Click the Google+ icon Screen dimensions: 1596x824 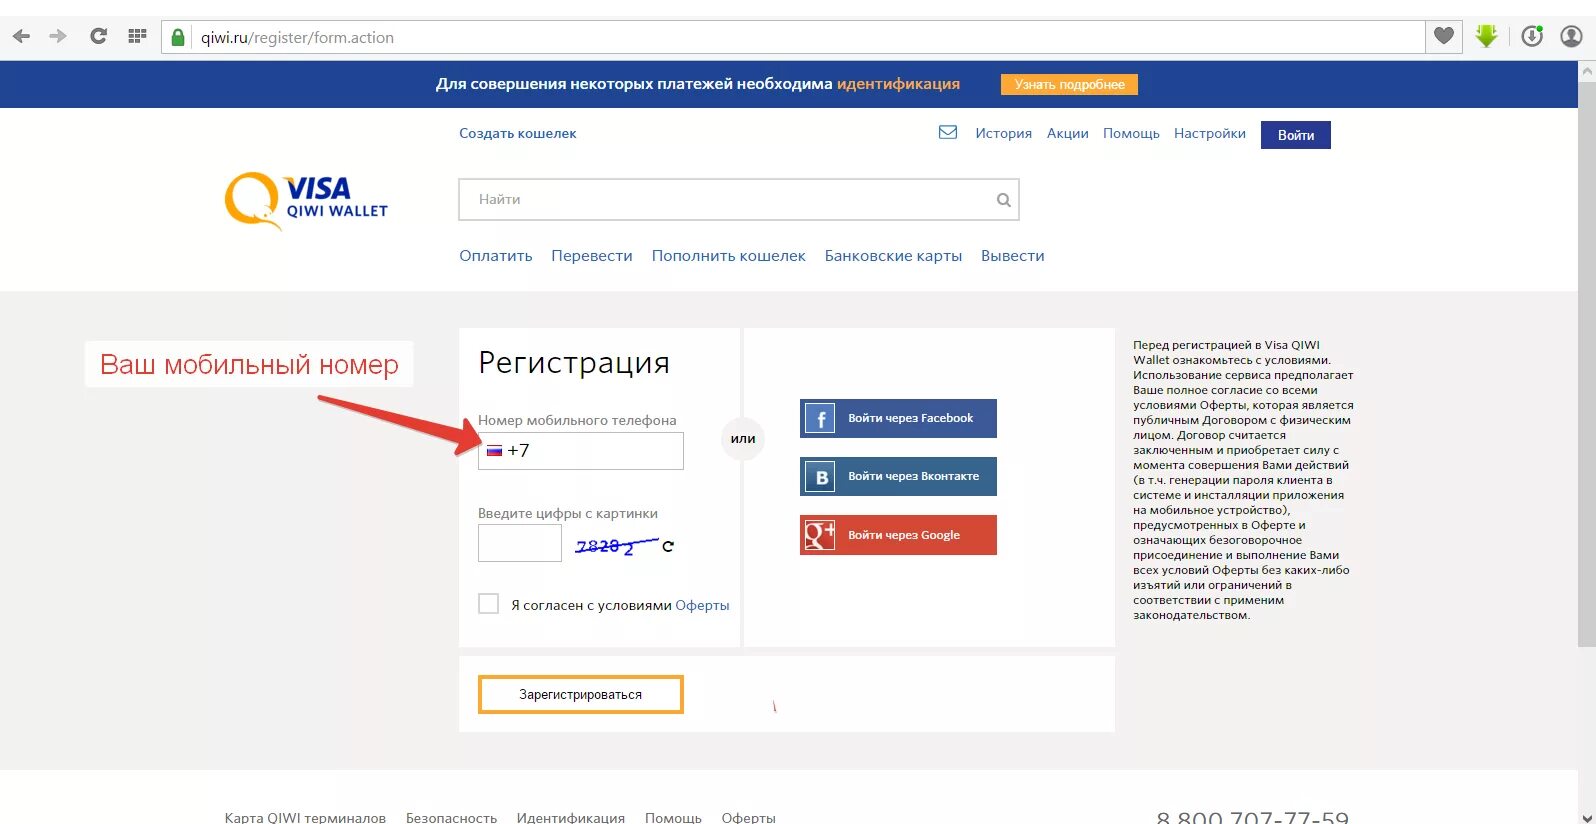click(x=820, y=535)
